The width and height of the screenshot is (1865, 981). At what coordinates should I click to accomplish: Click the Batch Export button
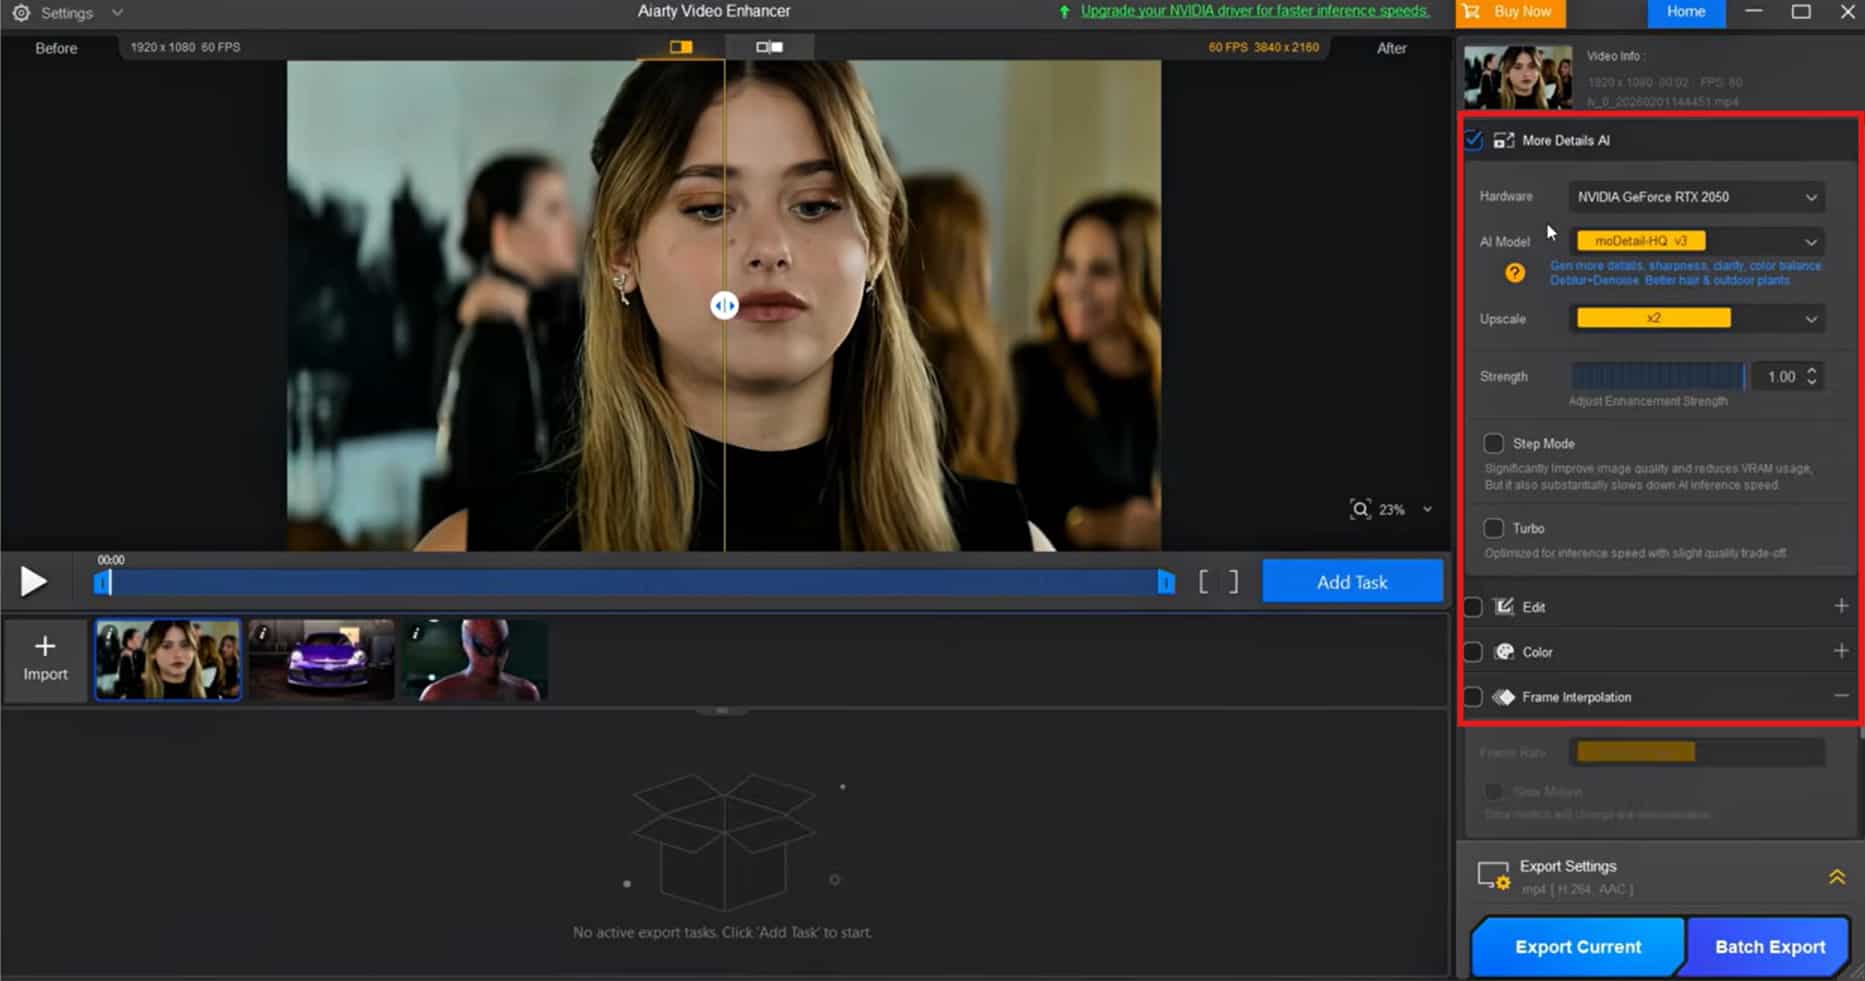point(1769,946)
